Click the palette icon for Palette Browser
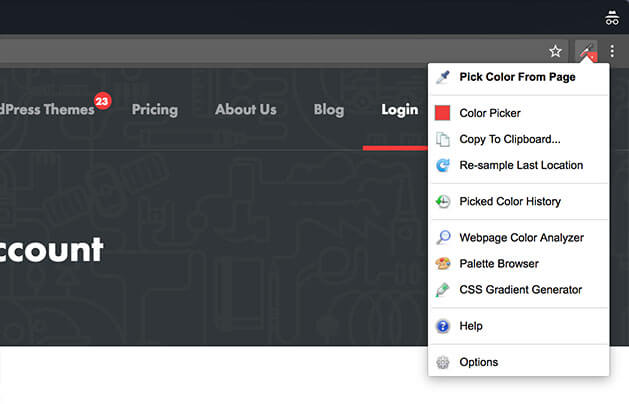629x404 pixels. tap(443, 264)
